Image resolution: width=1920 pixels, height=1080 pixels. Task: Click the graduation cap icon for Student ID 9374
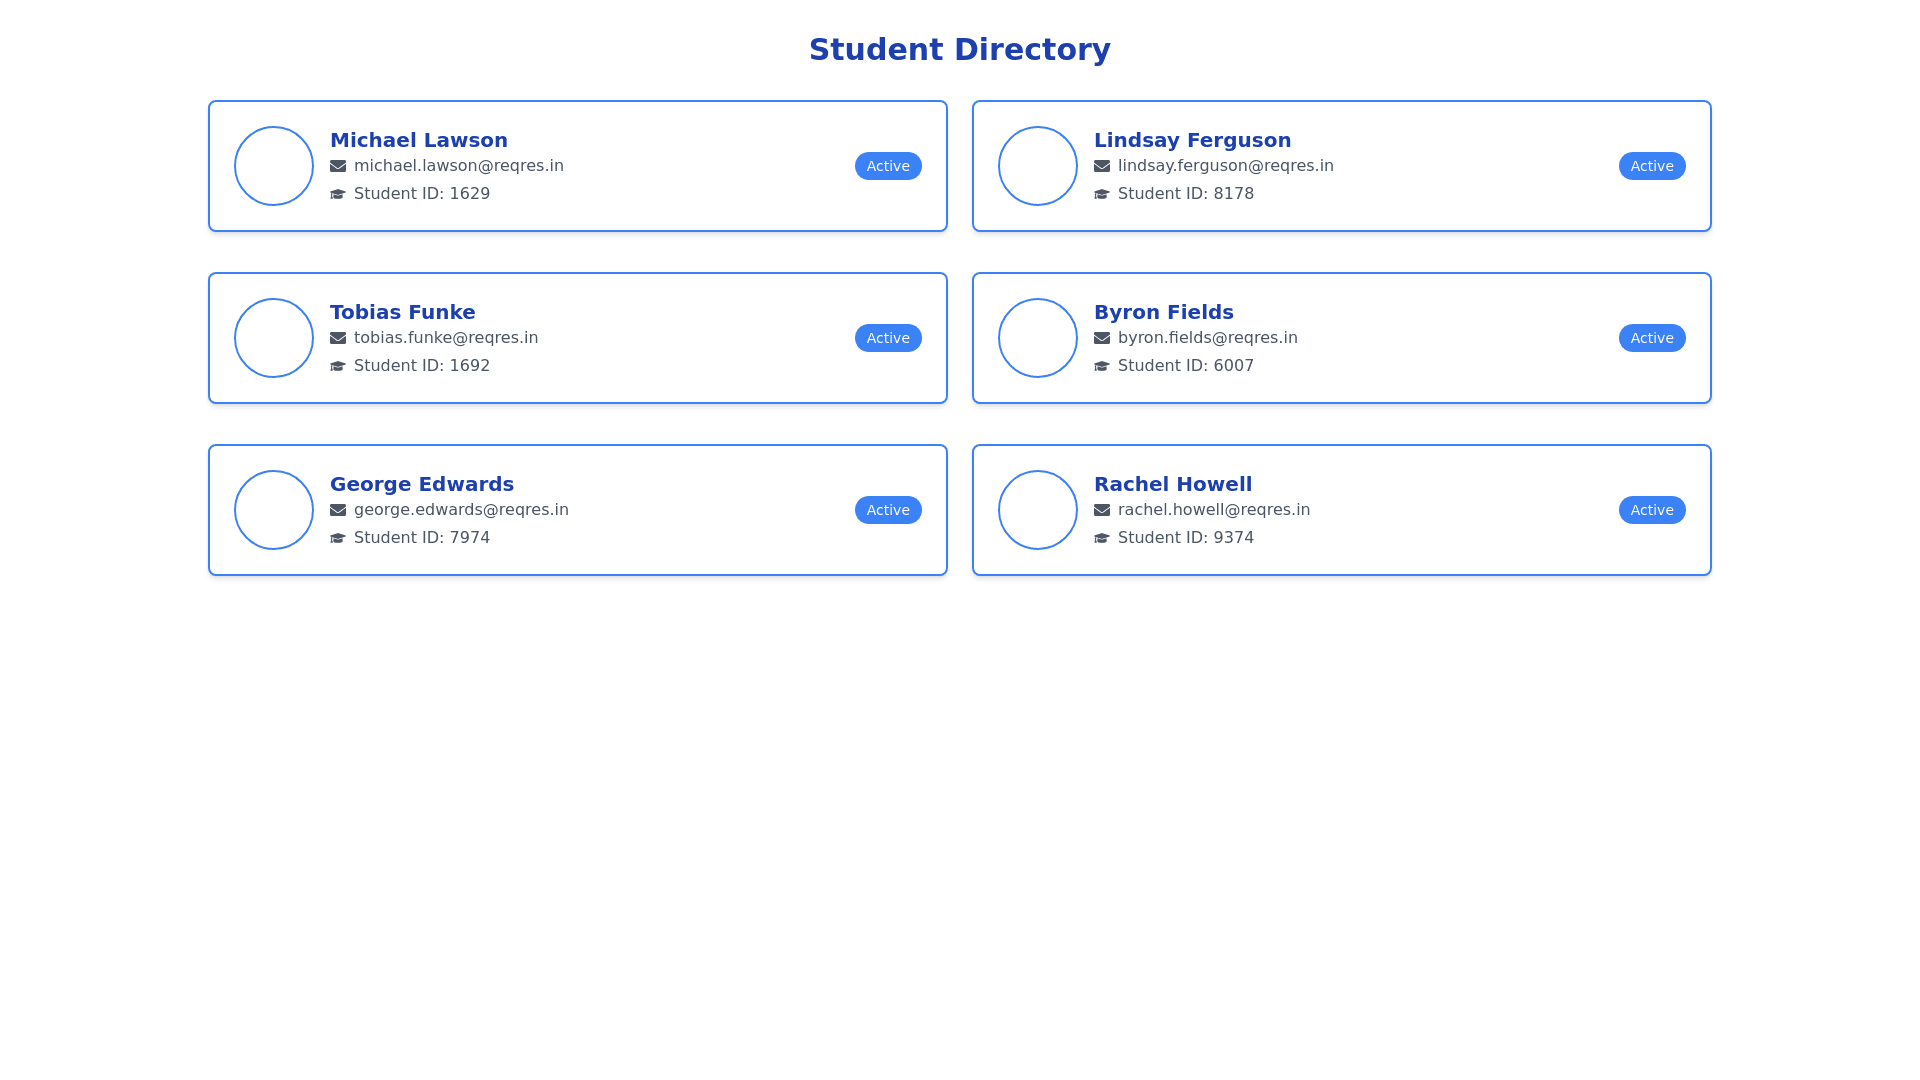(1102, 538)
